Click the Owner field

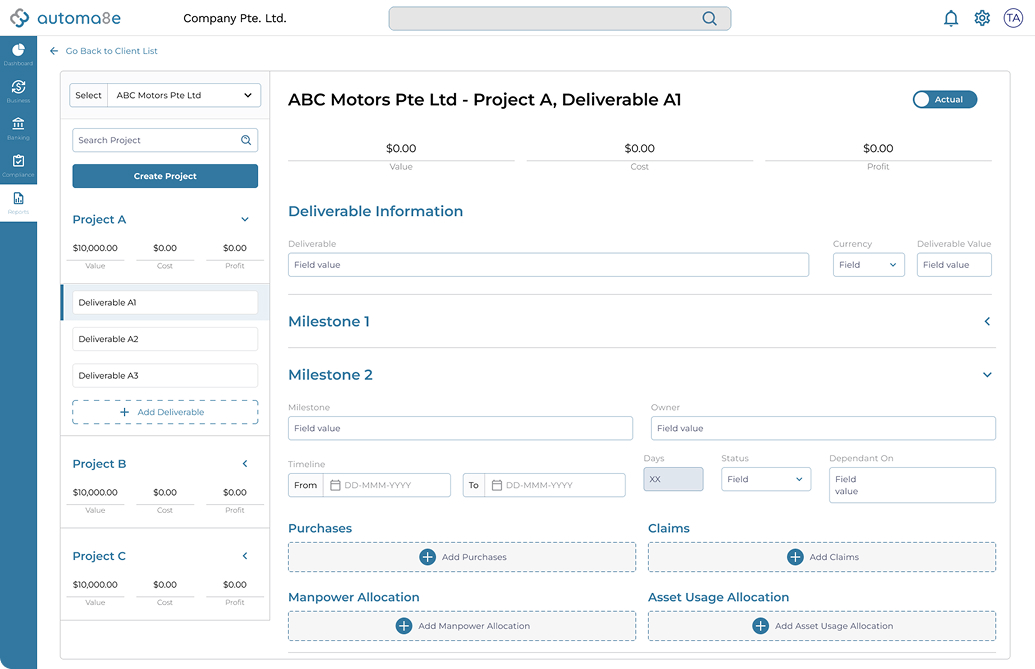(x=823, y=428)
